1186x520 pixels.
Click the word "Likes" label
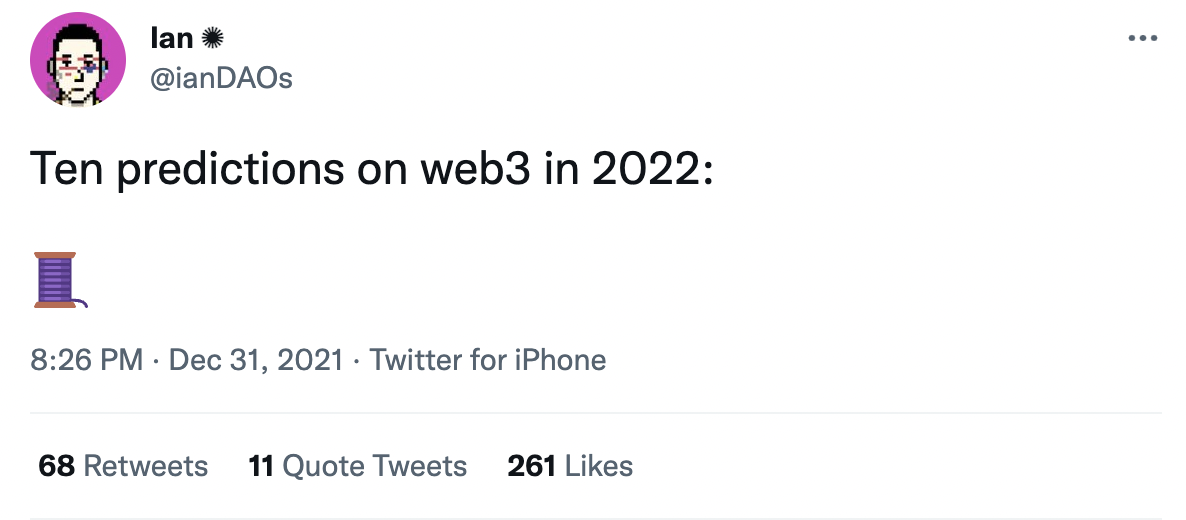click(599, 466)
